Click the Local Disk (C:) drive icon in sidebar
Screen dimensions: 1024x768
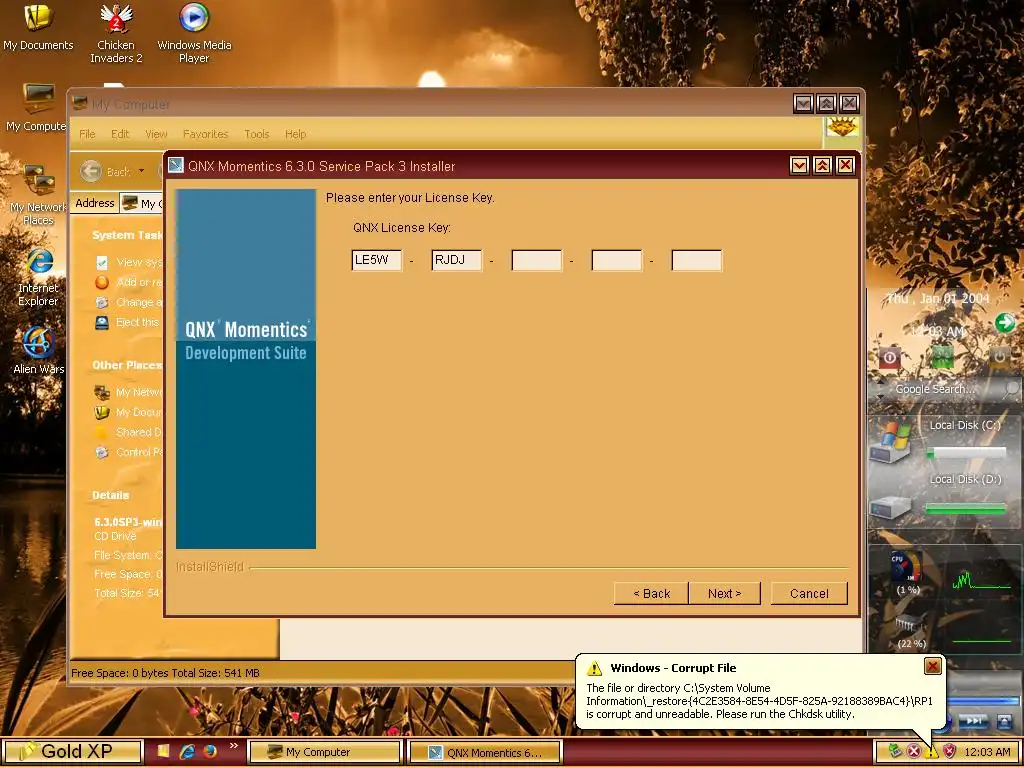coord(891,441)
